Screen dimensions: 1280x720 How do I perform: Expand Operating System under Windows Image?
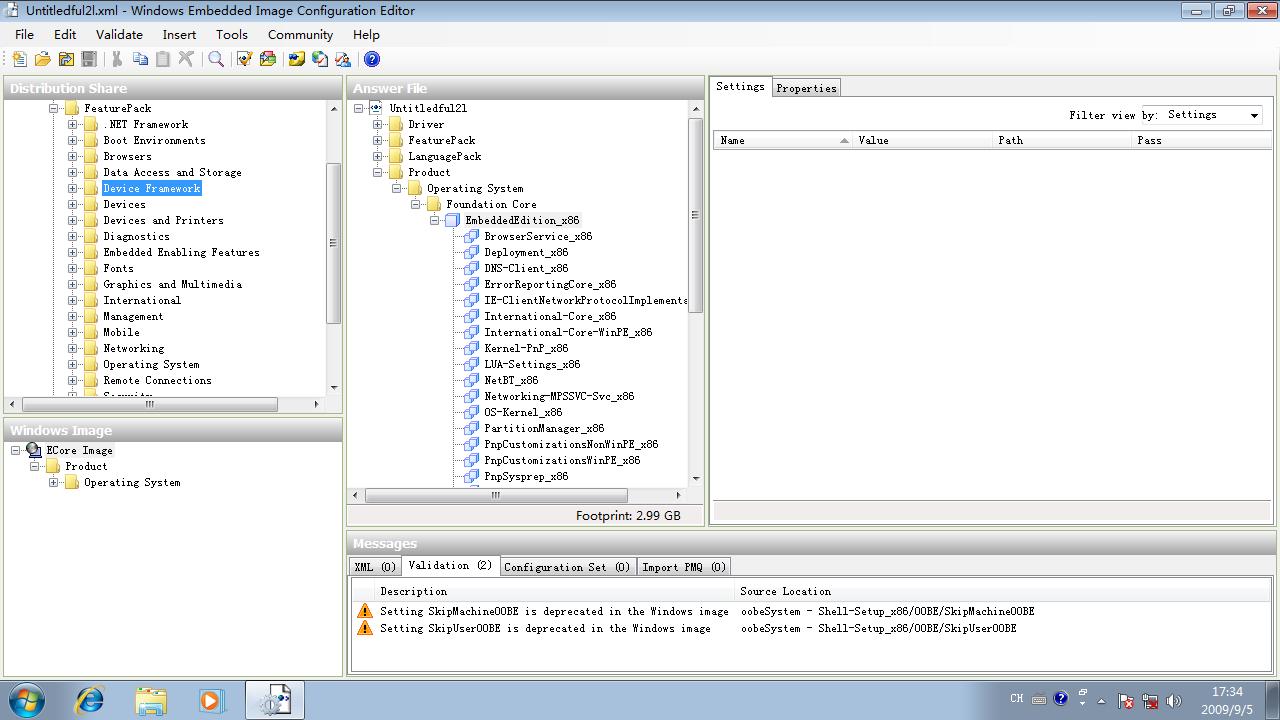coord(53,483)
